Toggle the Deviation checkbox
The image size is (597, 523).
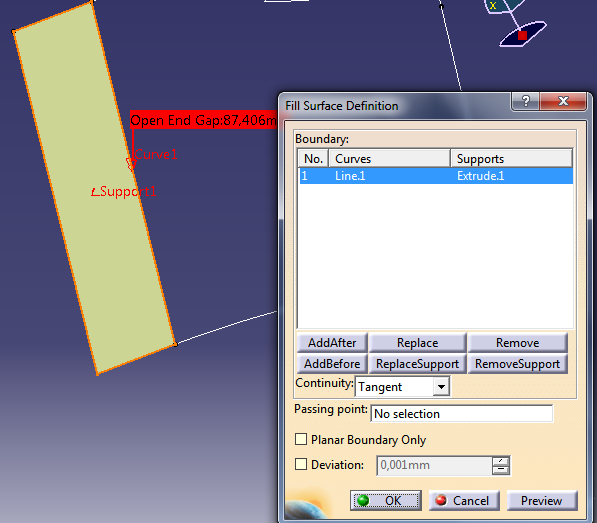pos(301,464)
